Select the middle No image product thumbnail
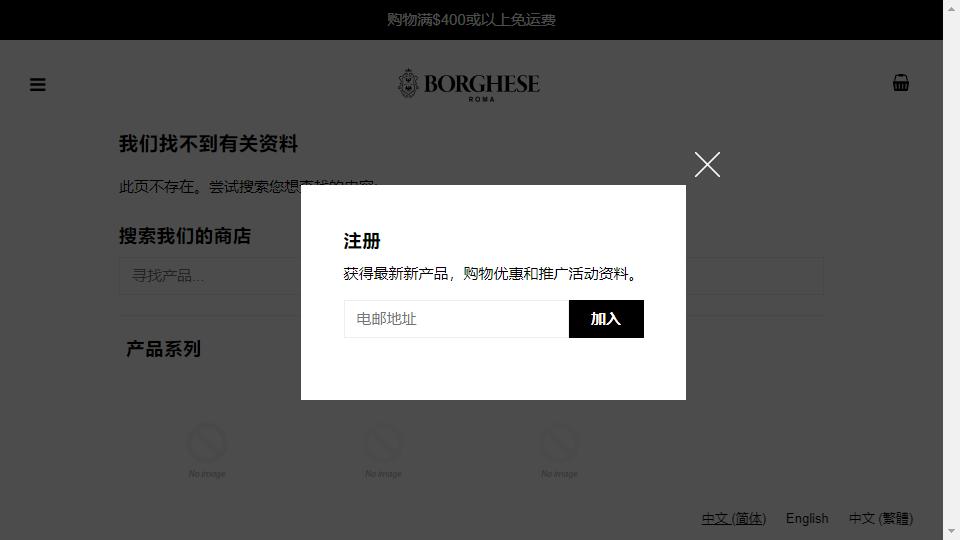Image resolution: width=960 pixels, height=540 pixels. point(383,449)
